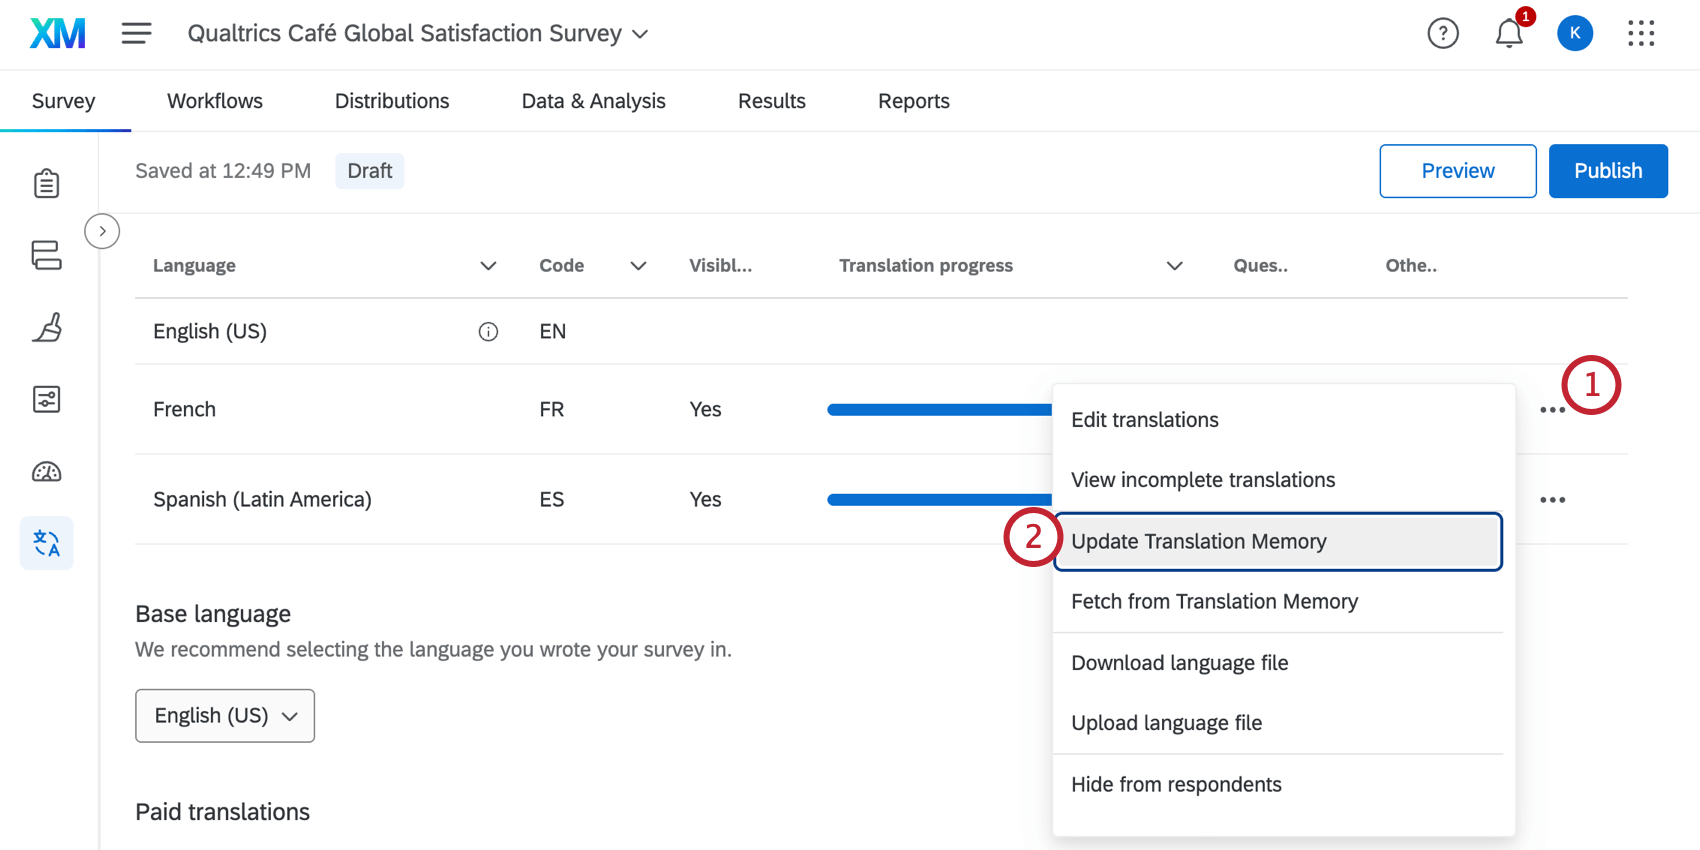
Task: Open the Survey builder clipboard icon
Action: click(47, 184)
